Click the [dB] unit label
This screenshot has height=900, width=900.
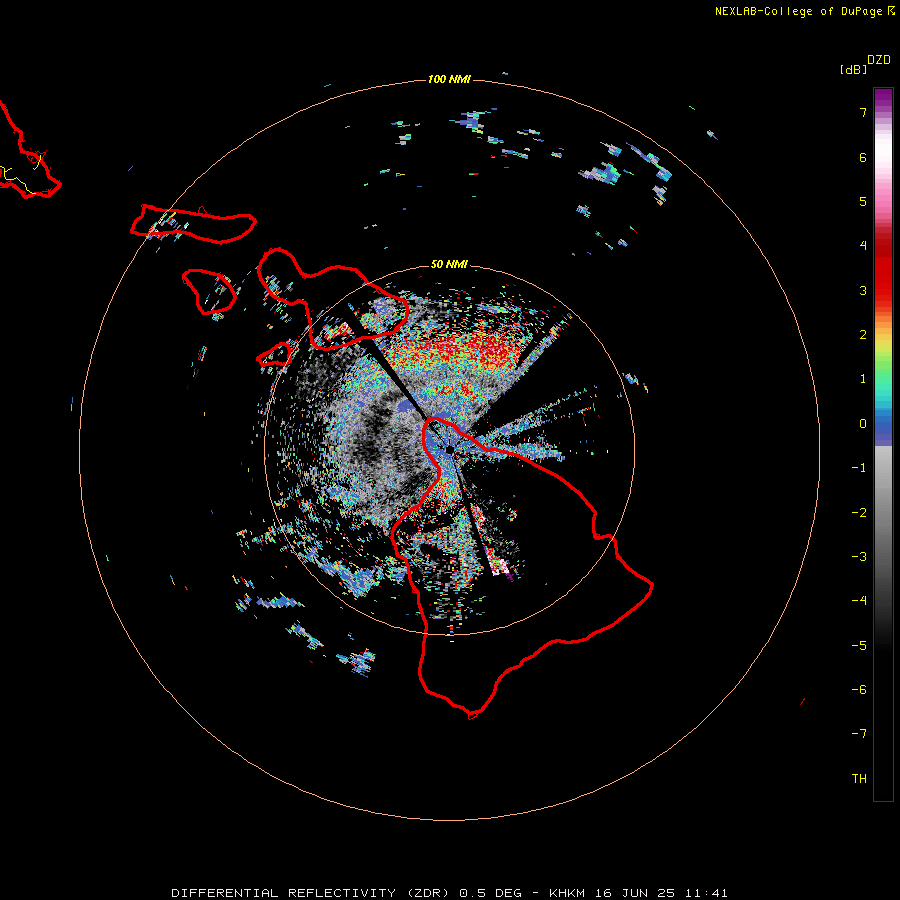coord(853,69)
